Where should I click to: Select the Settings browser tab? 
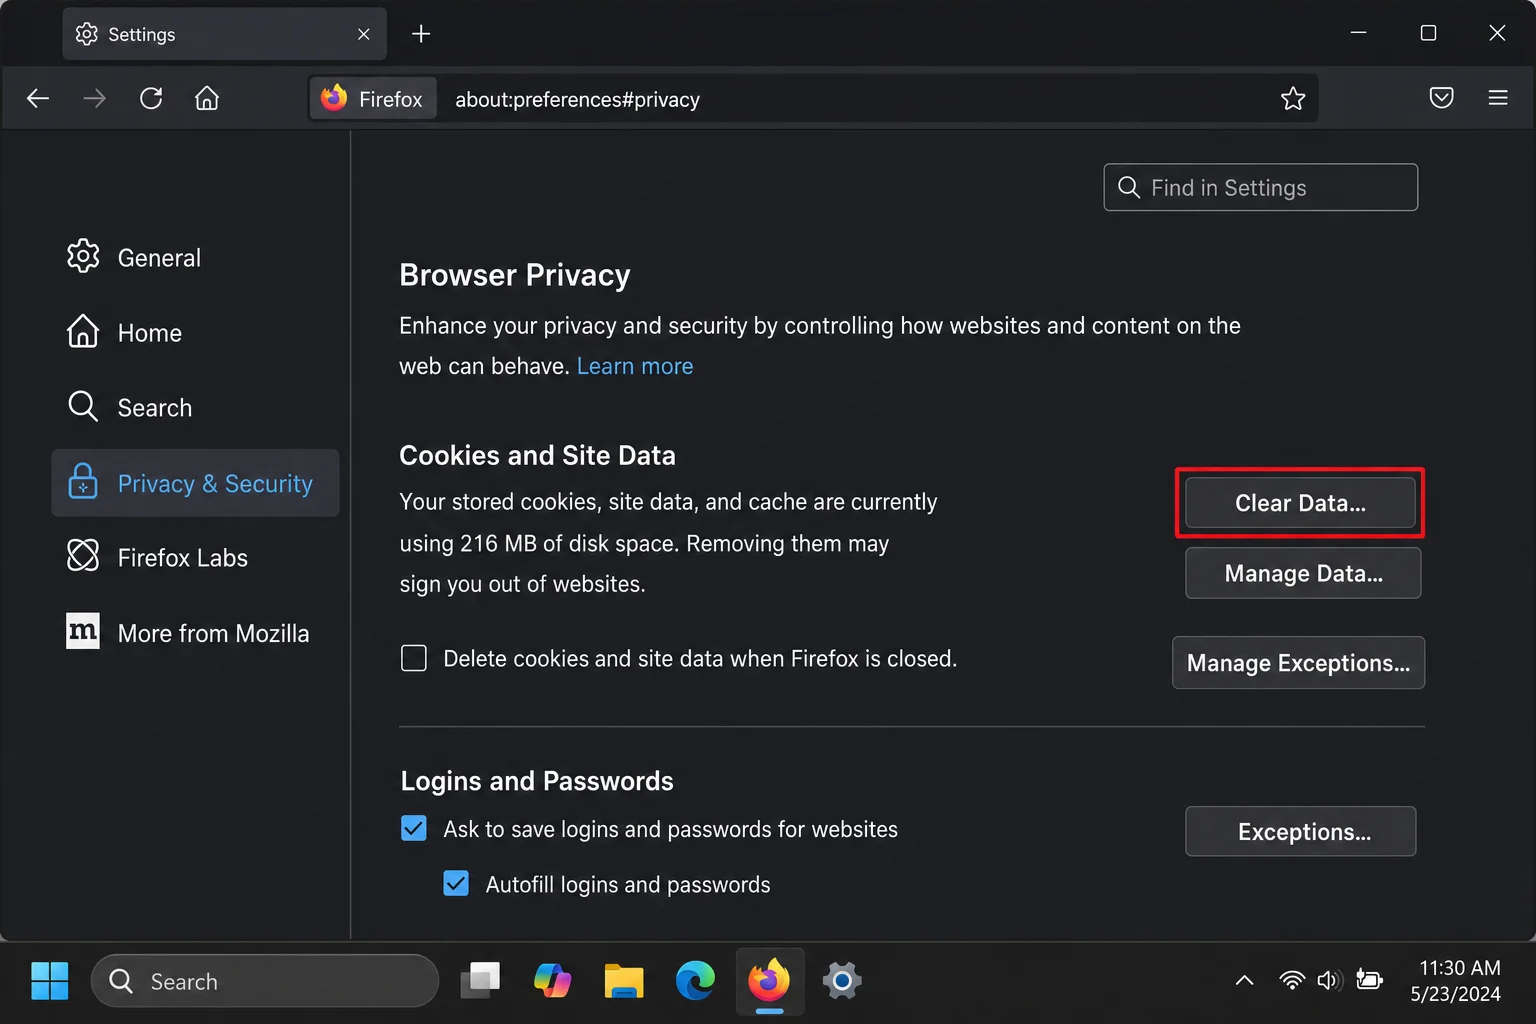224,34
